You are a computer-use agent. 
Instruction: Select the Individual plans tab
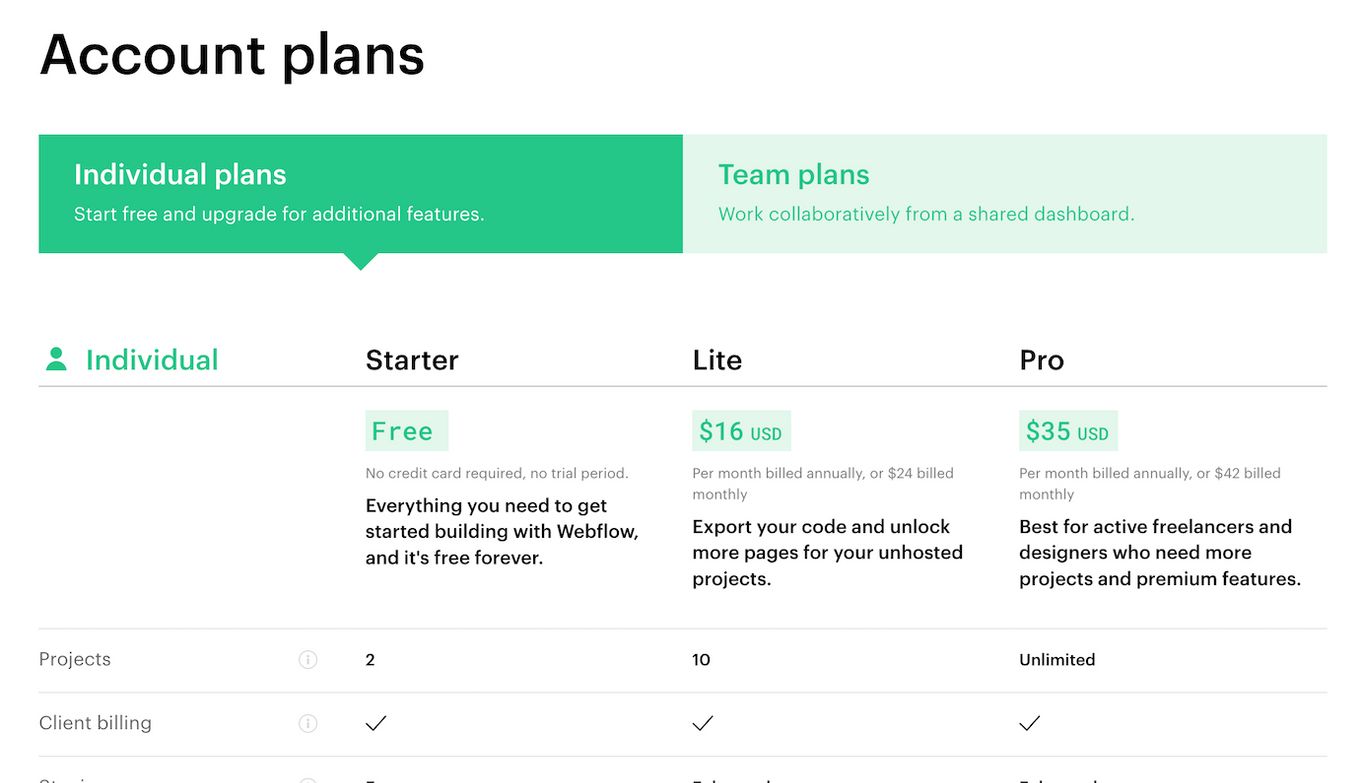tap(361, 194)
